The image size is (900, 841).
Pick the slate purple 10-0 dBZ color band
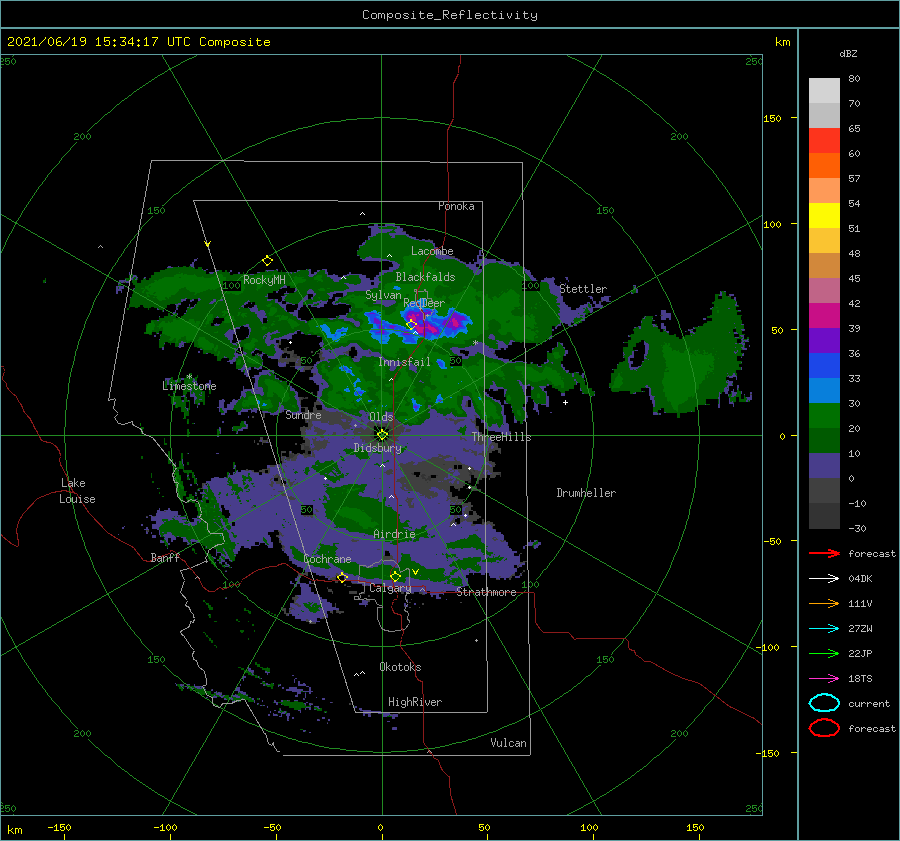pos(824,466)
